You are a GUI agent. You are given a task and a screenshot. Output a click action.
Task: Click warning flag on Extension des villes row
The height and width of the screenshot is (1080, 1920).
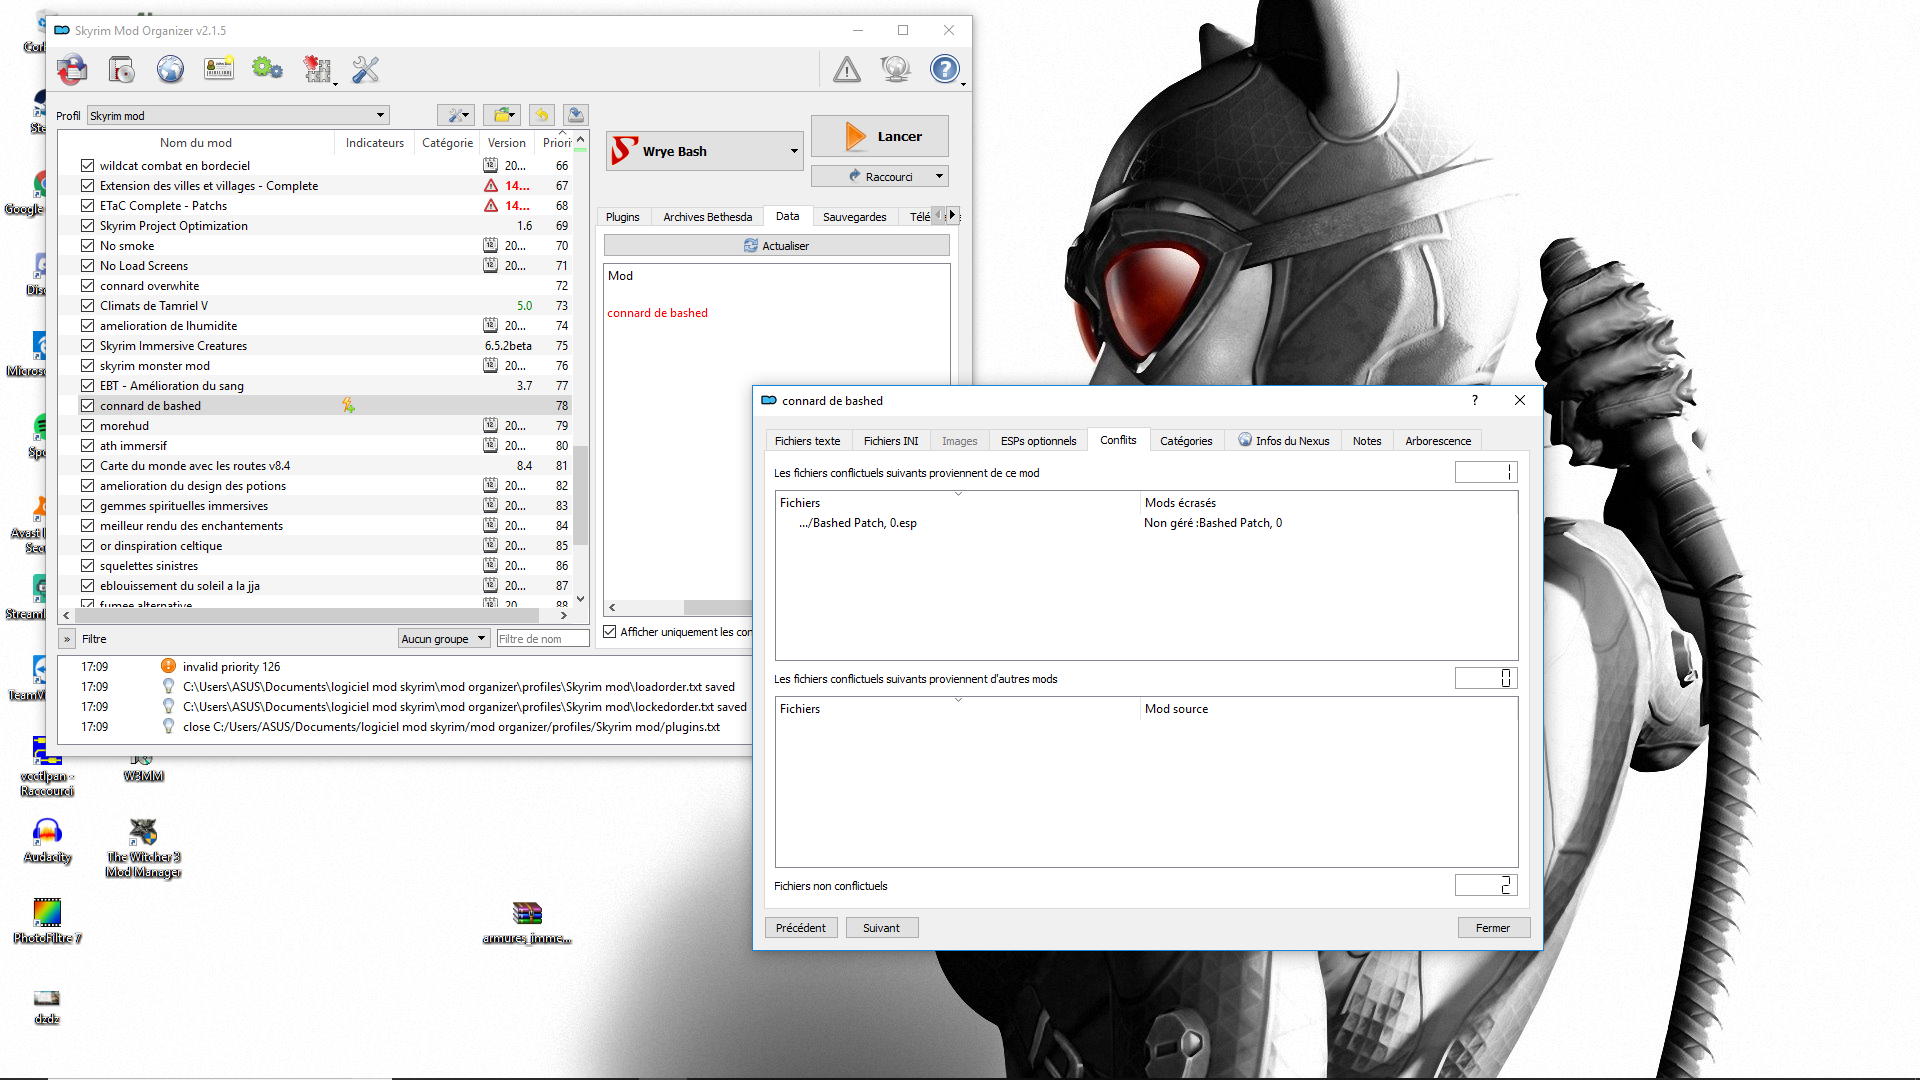491,186
